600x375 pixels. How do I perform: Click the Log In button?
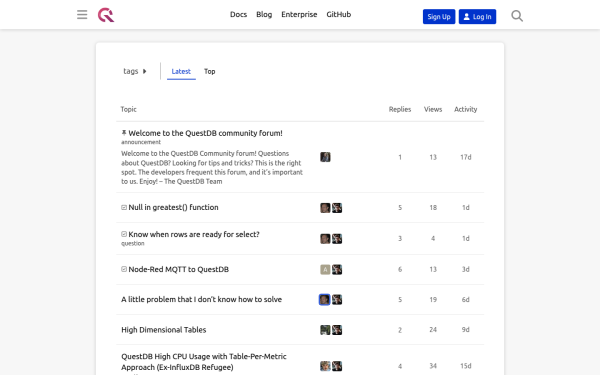[x=478, y=16]
